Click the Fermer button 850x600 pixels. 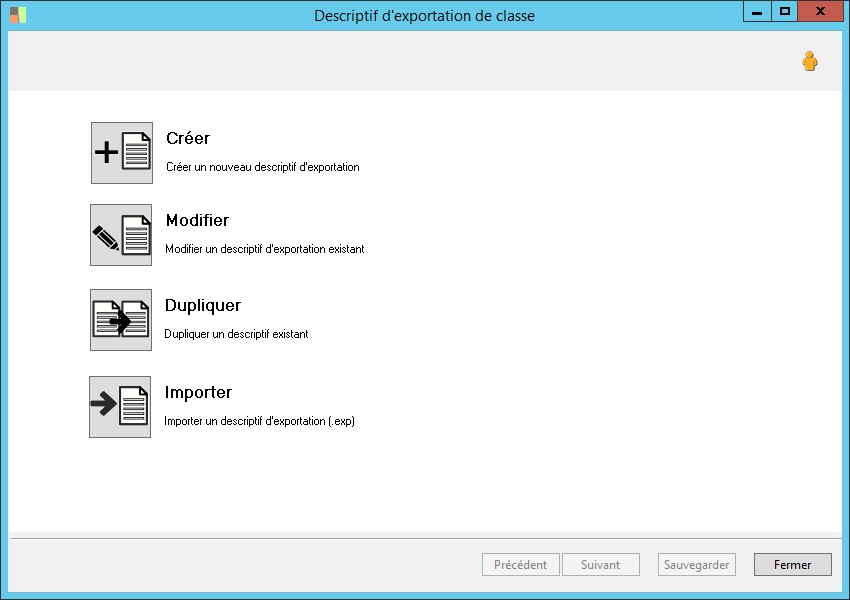[x=793, y=565]
